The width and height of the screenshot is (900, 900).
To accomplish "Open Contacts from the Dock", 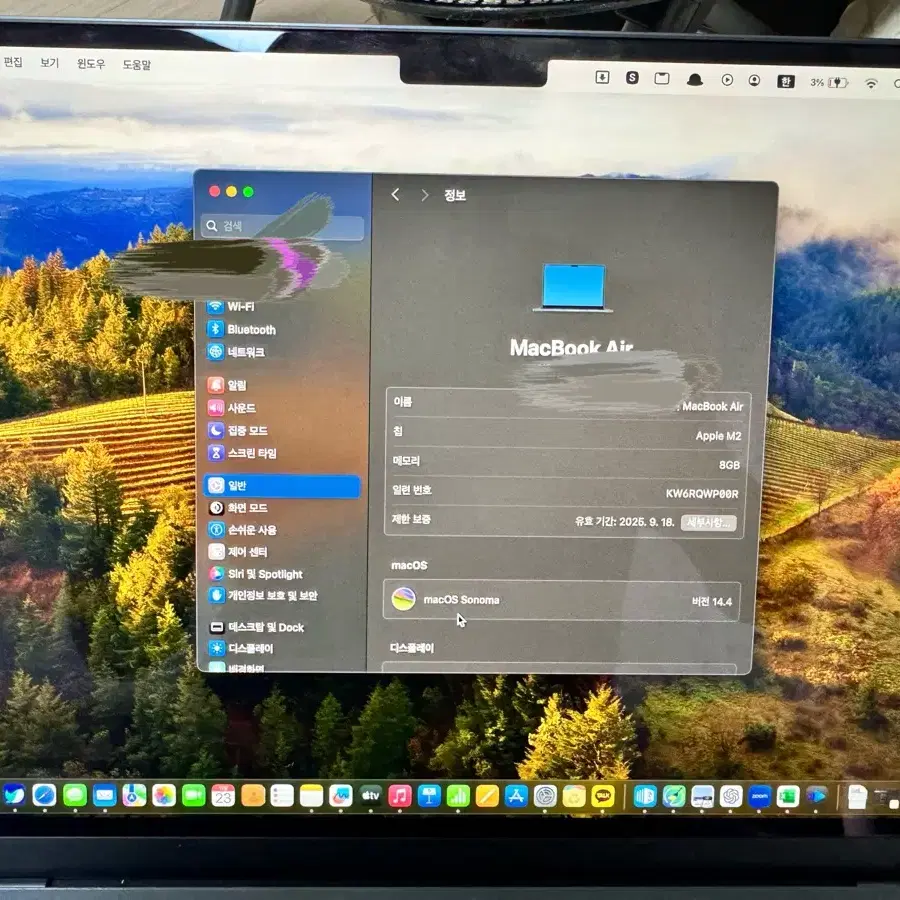I will click(253, 796).
